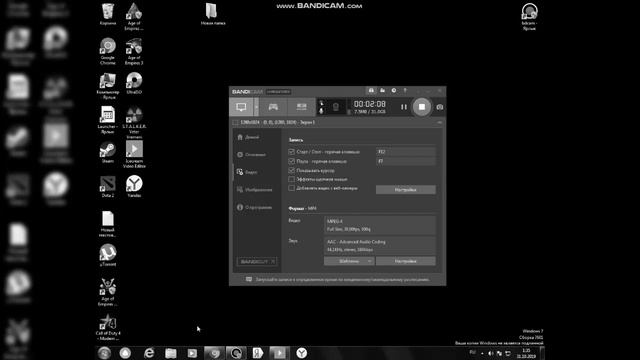Click the taskbar clock
The image size is (640, 360).
coord(526,353)
